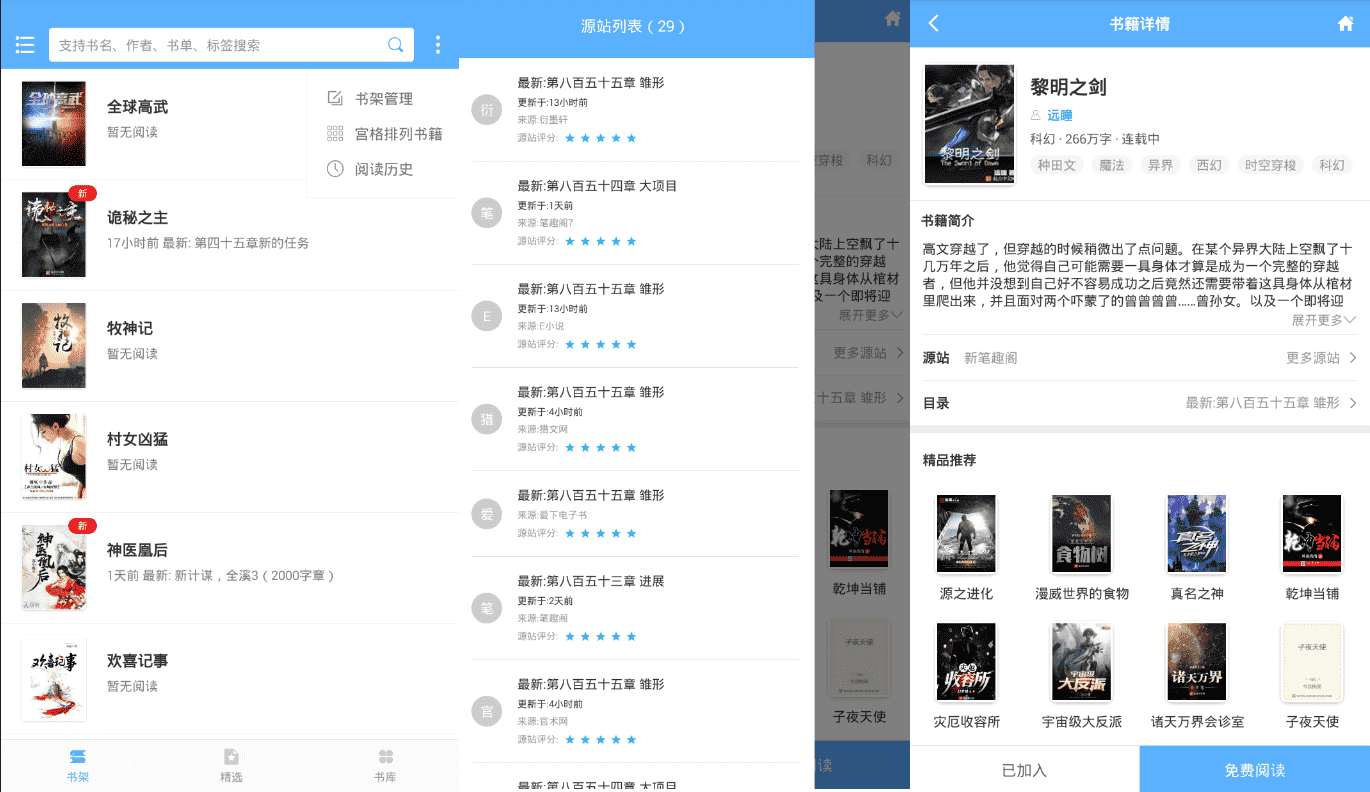Click the 种田文 tag
This screenshot has height=792, width=1370.
[1056, 165]
